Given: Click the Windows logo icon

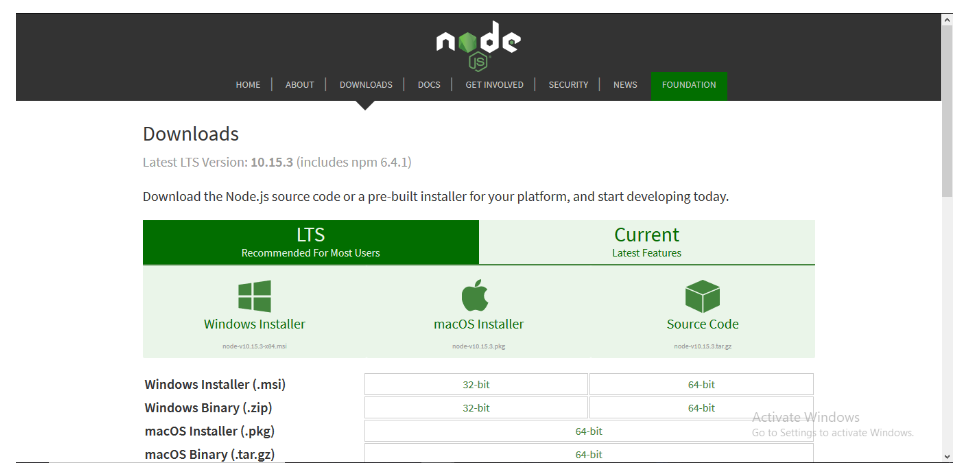Looking at the screenshot, I should [255, 296].
